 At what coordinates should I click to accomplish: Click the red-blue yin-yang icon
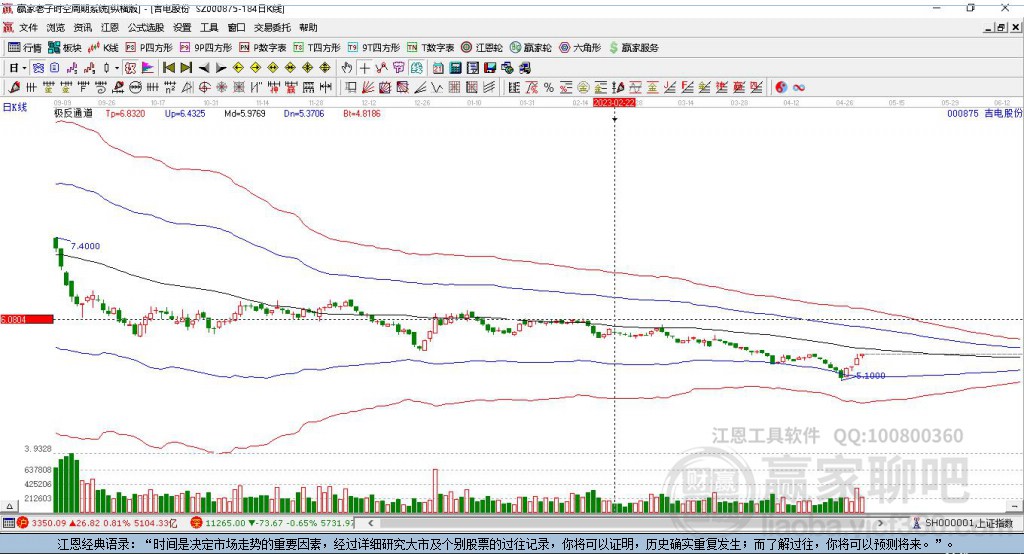pyautogui.click(x=781, y=88)
